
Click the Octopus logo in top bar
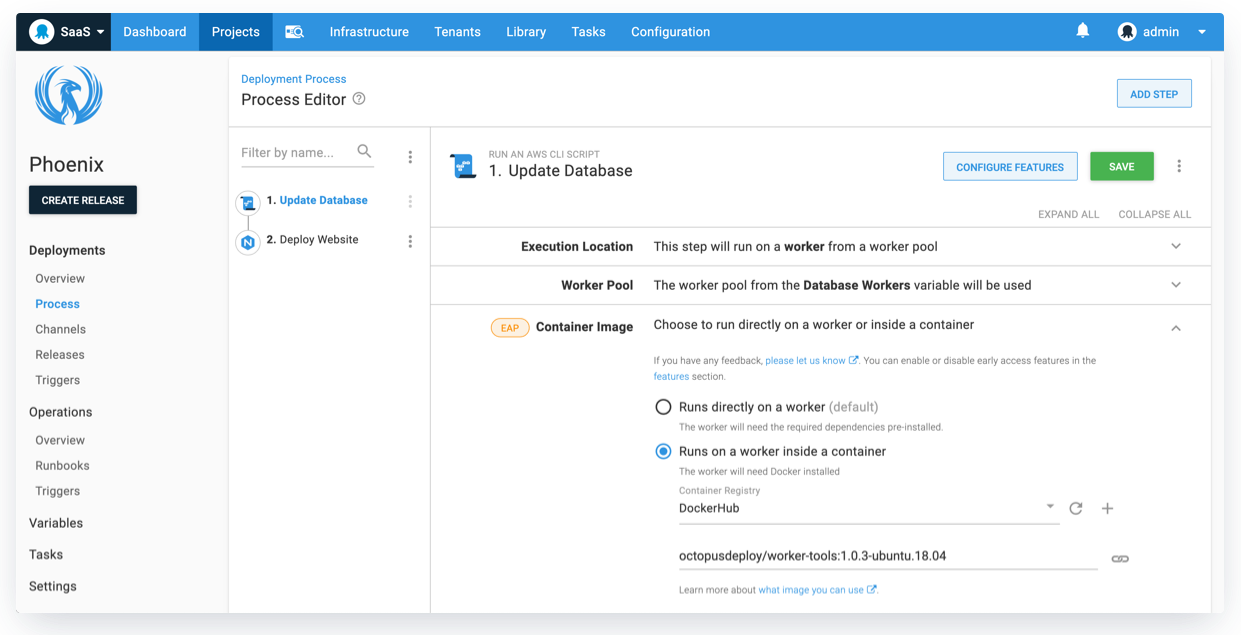41,32
